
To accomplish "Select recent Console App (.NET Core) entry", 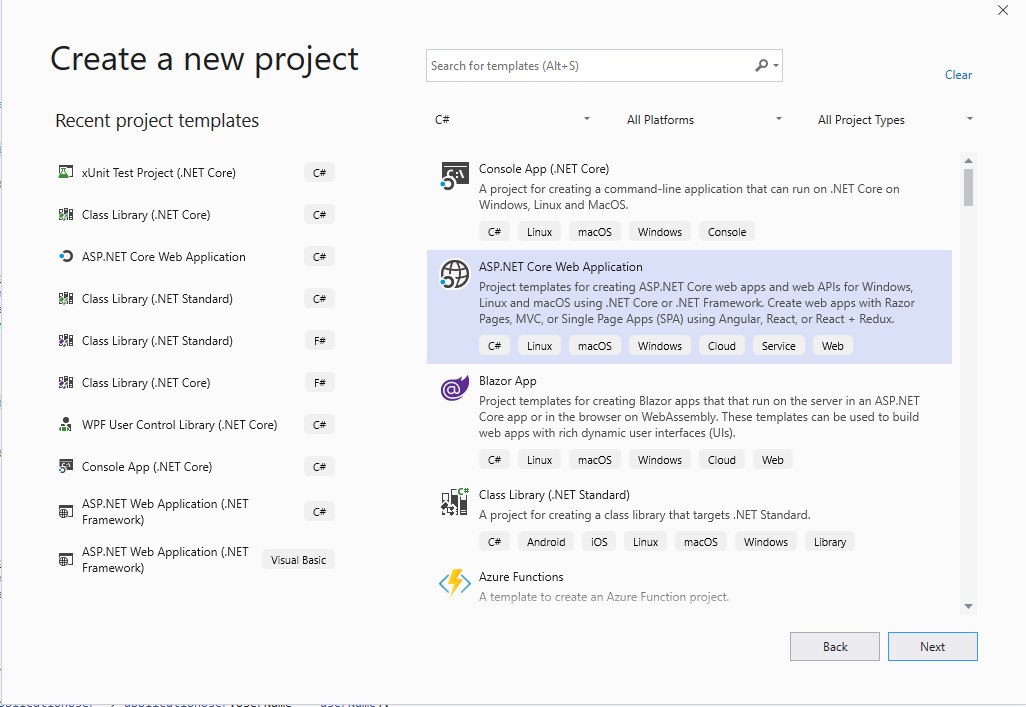I will coord(195,466).
